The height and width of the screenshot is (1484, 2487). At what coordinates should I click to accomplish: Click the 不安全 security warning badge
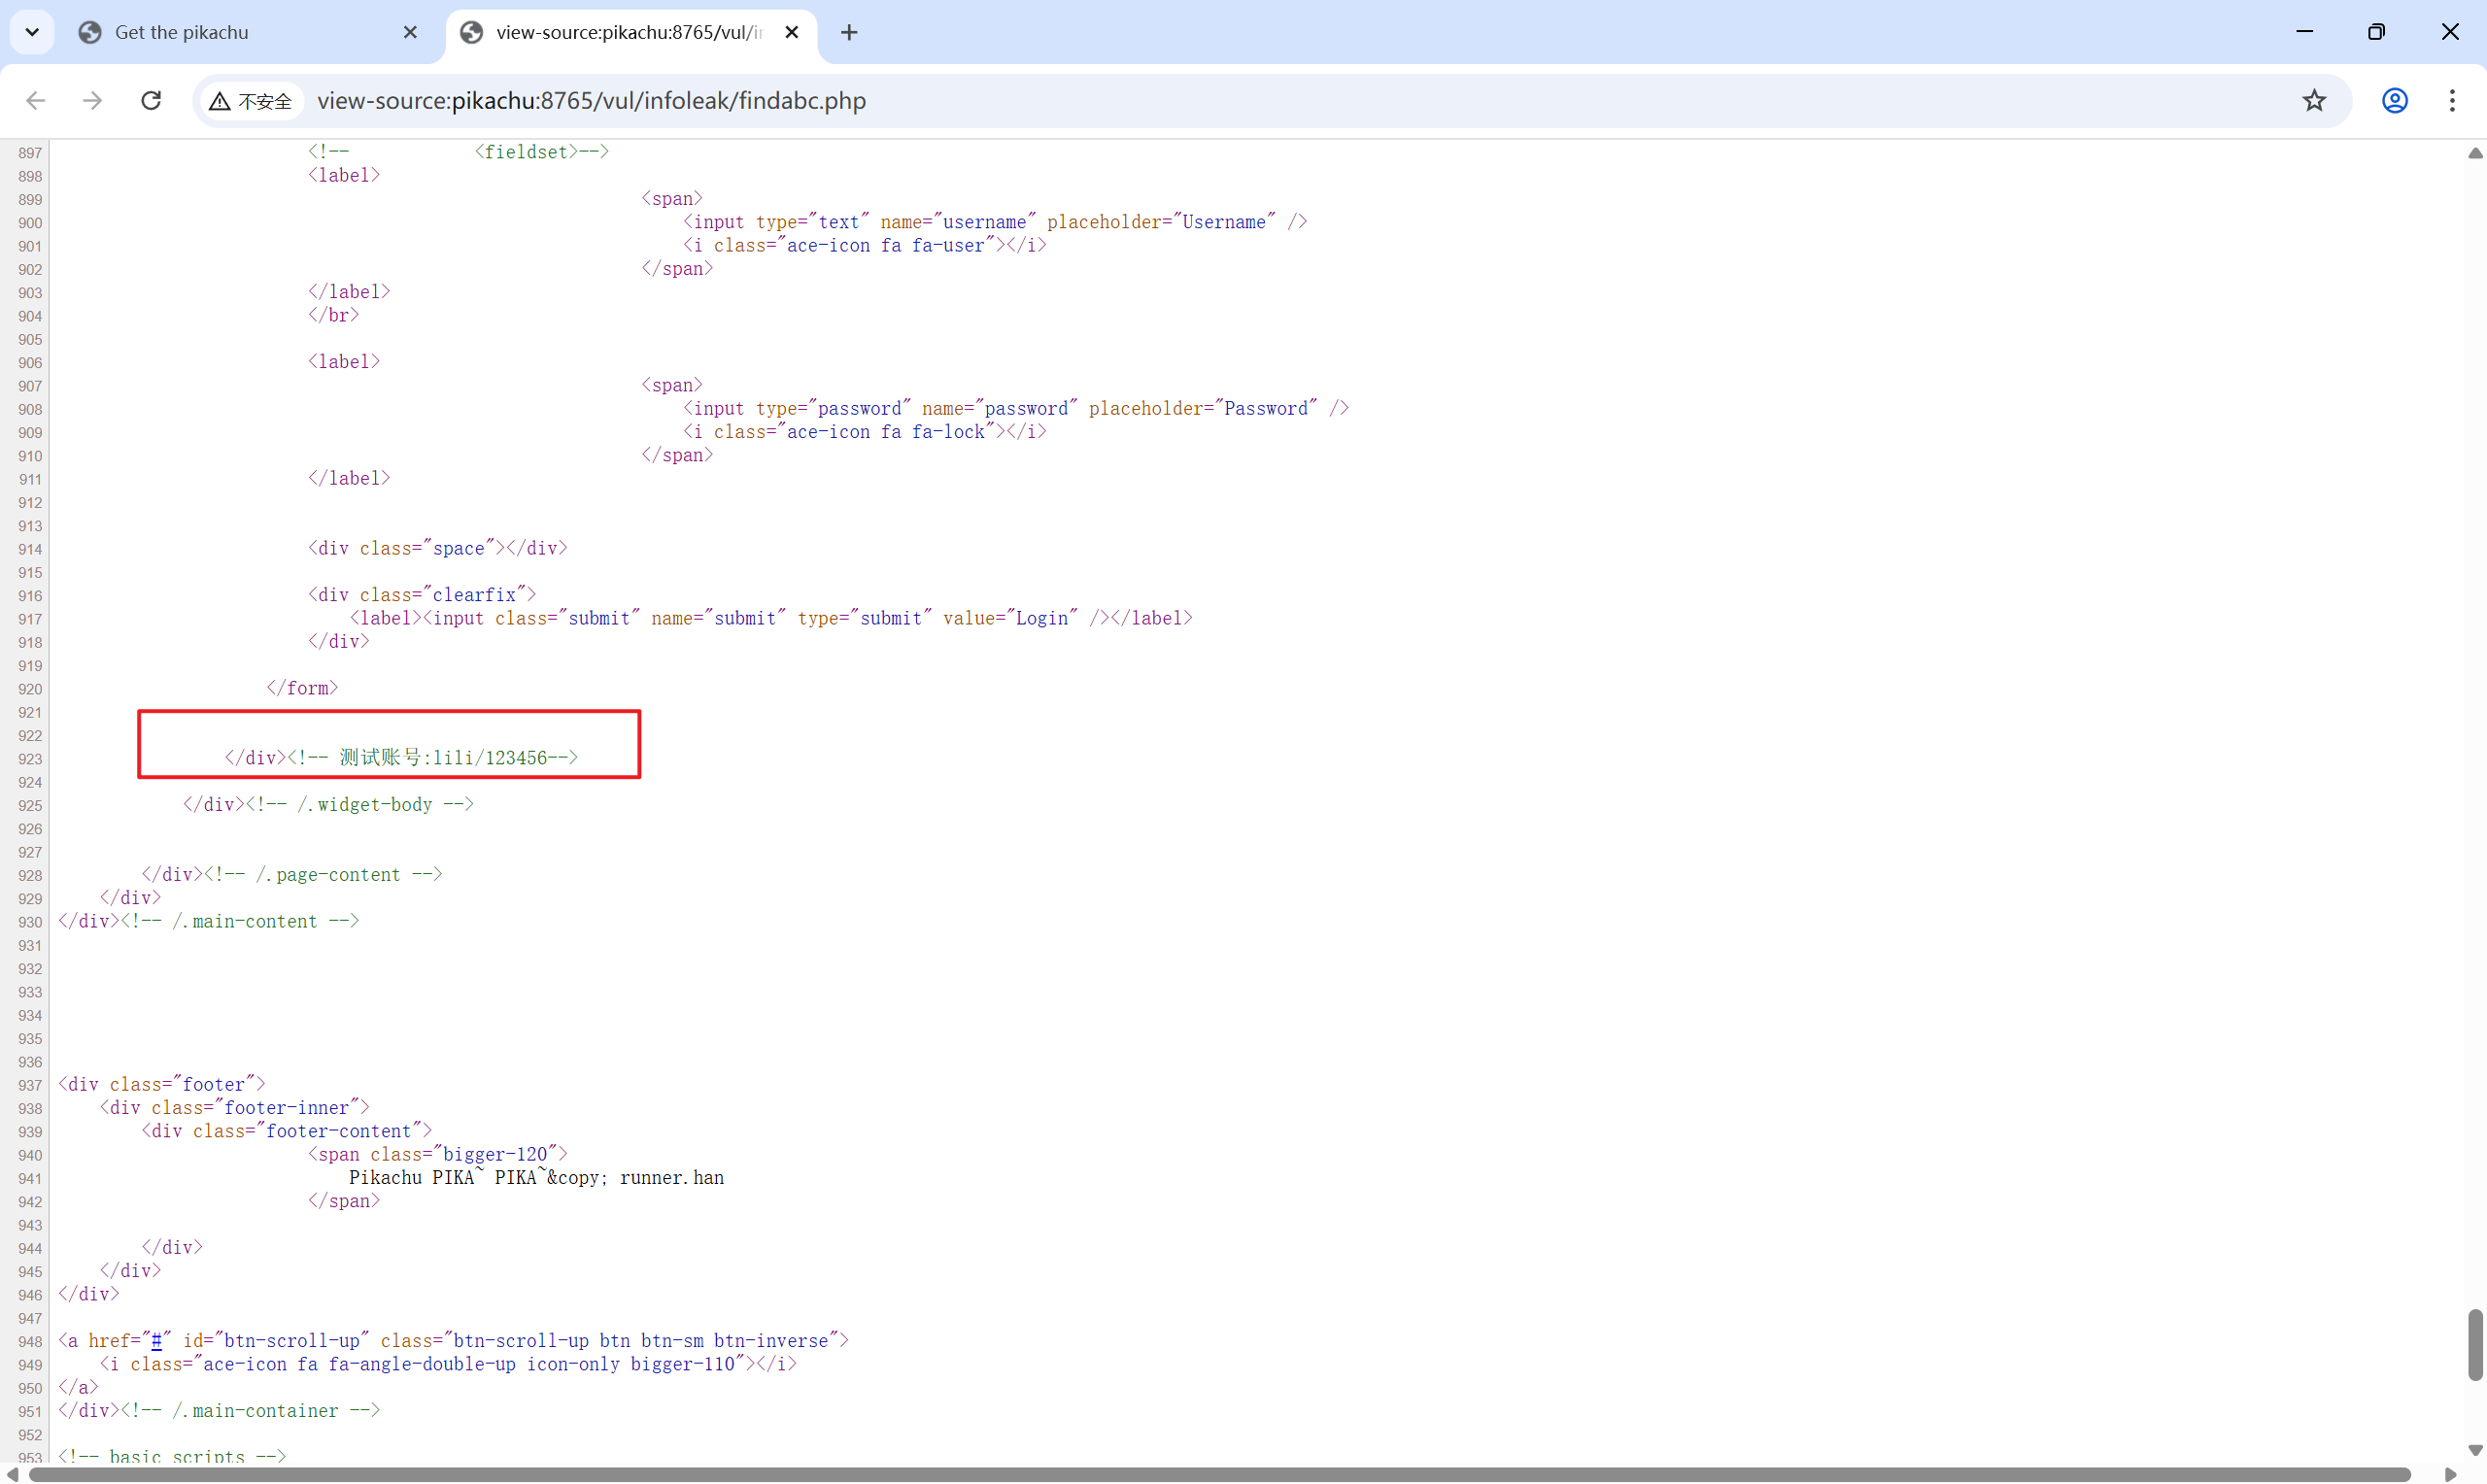(251, 101)
